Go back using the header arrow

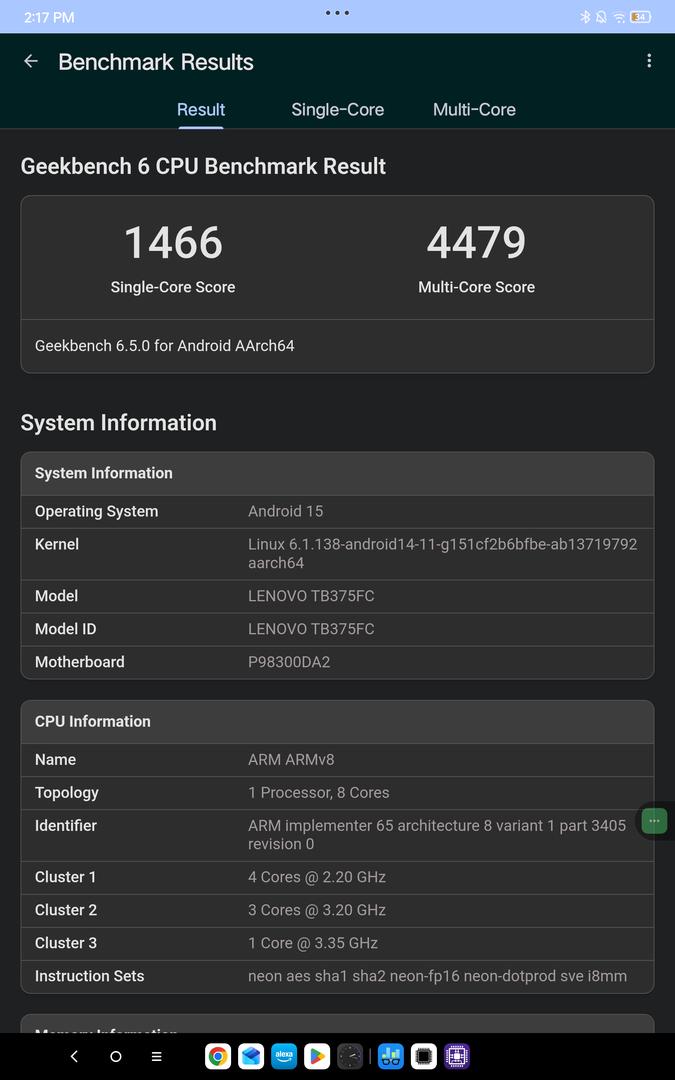pos(31,61)
